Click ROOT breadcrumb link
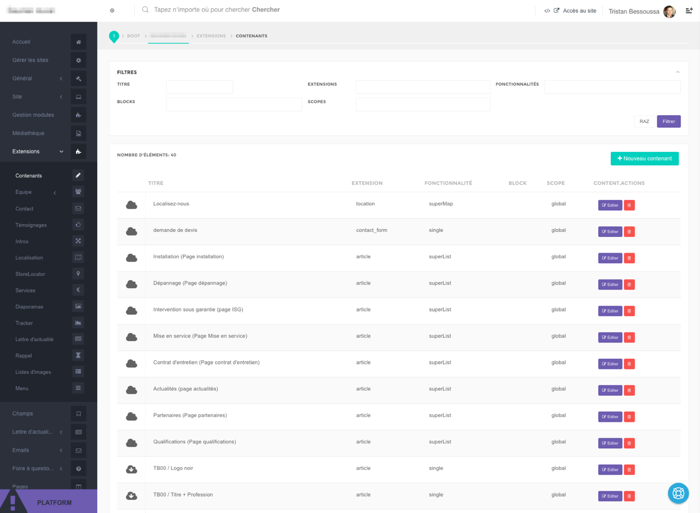Viewport: 700px width, 513px height. pos(133,36)
